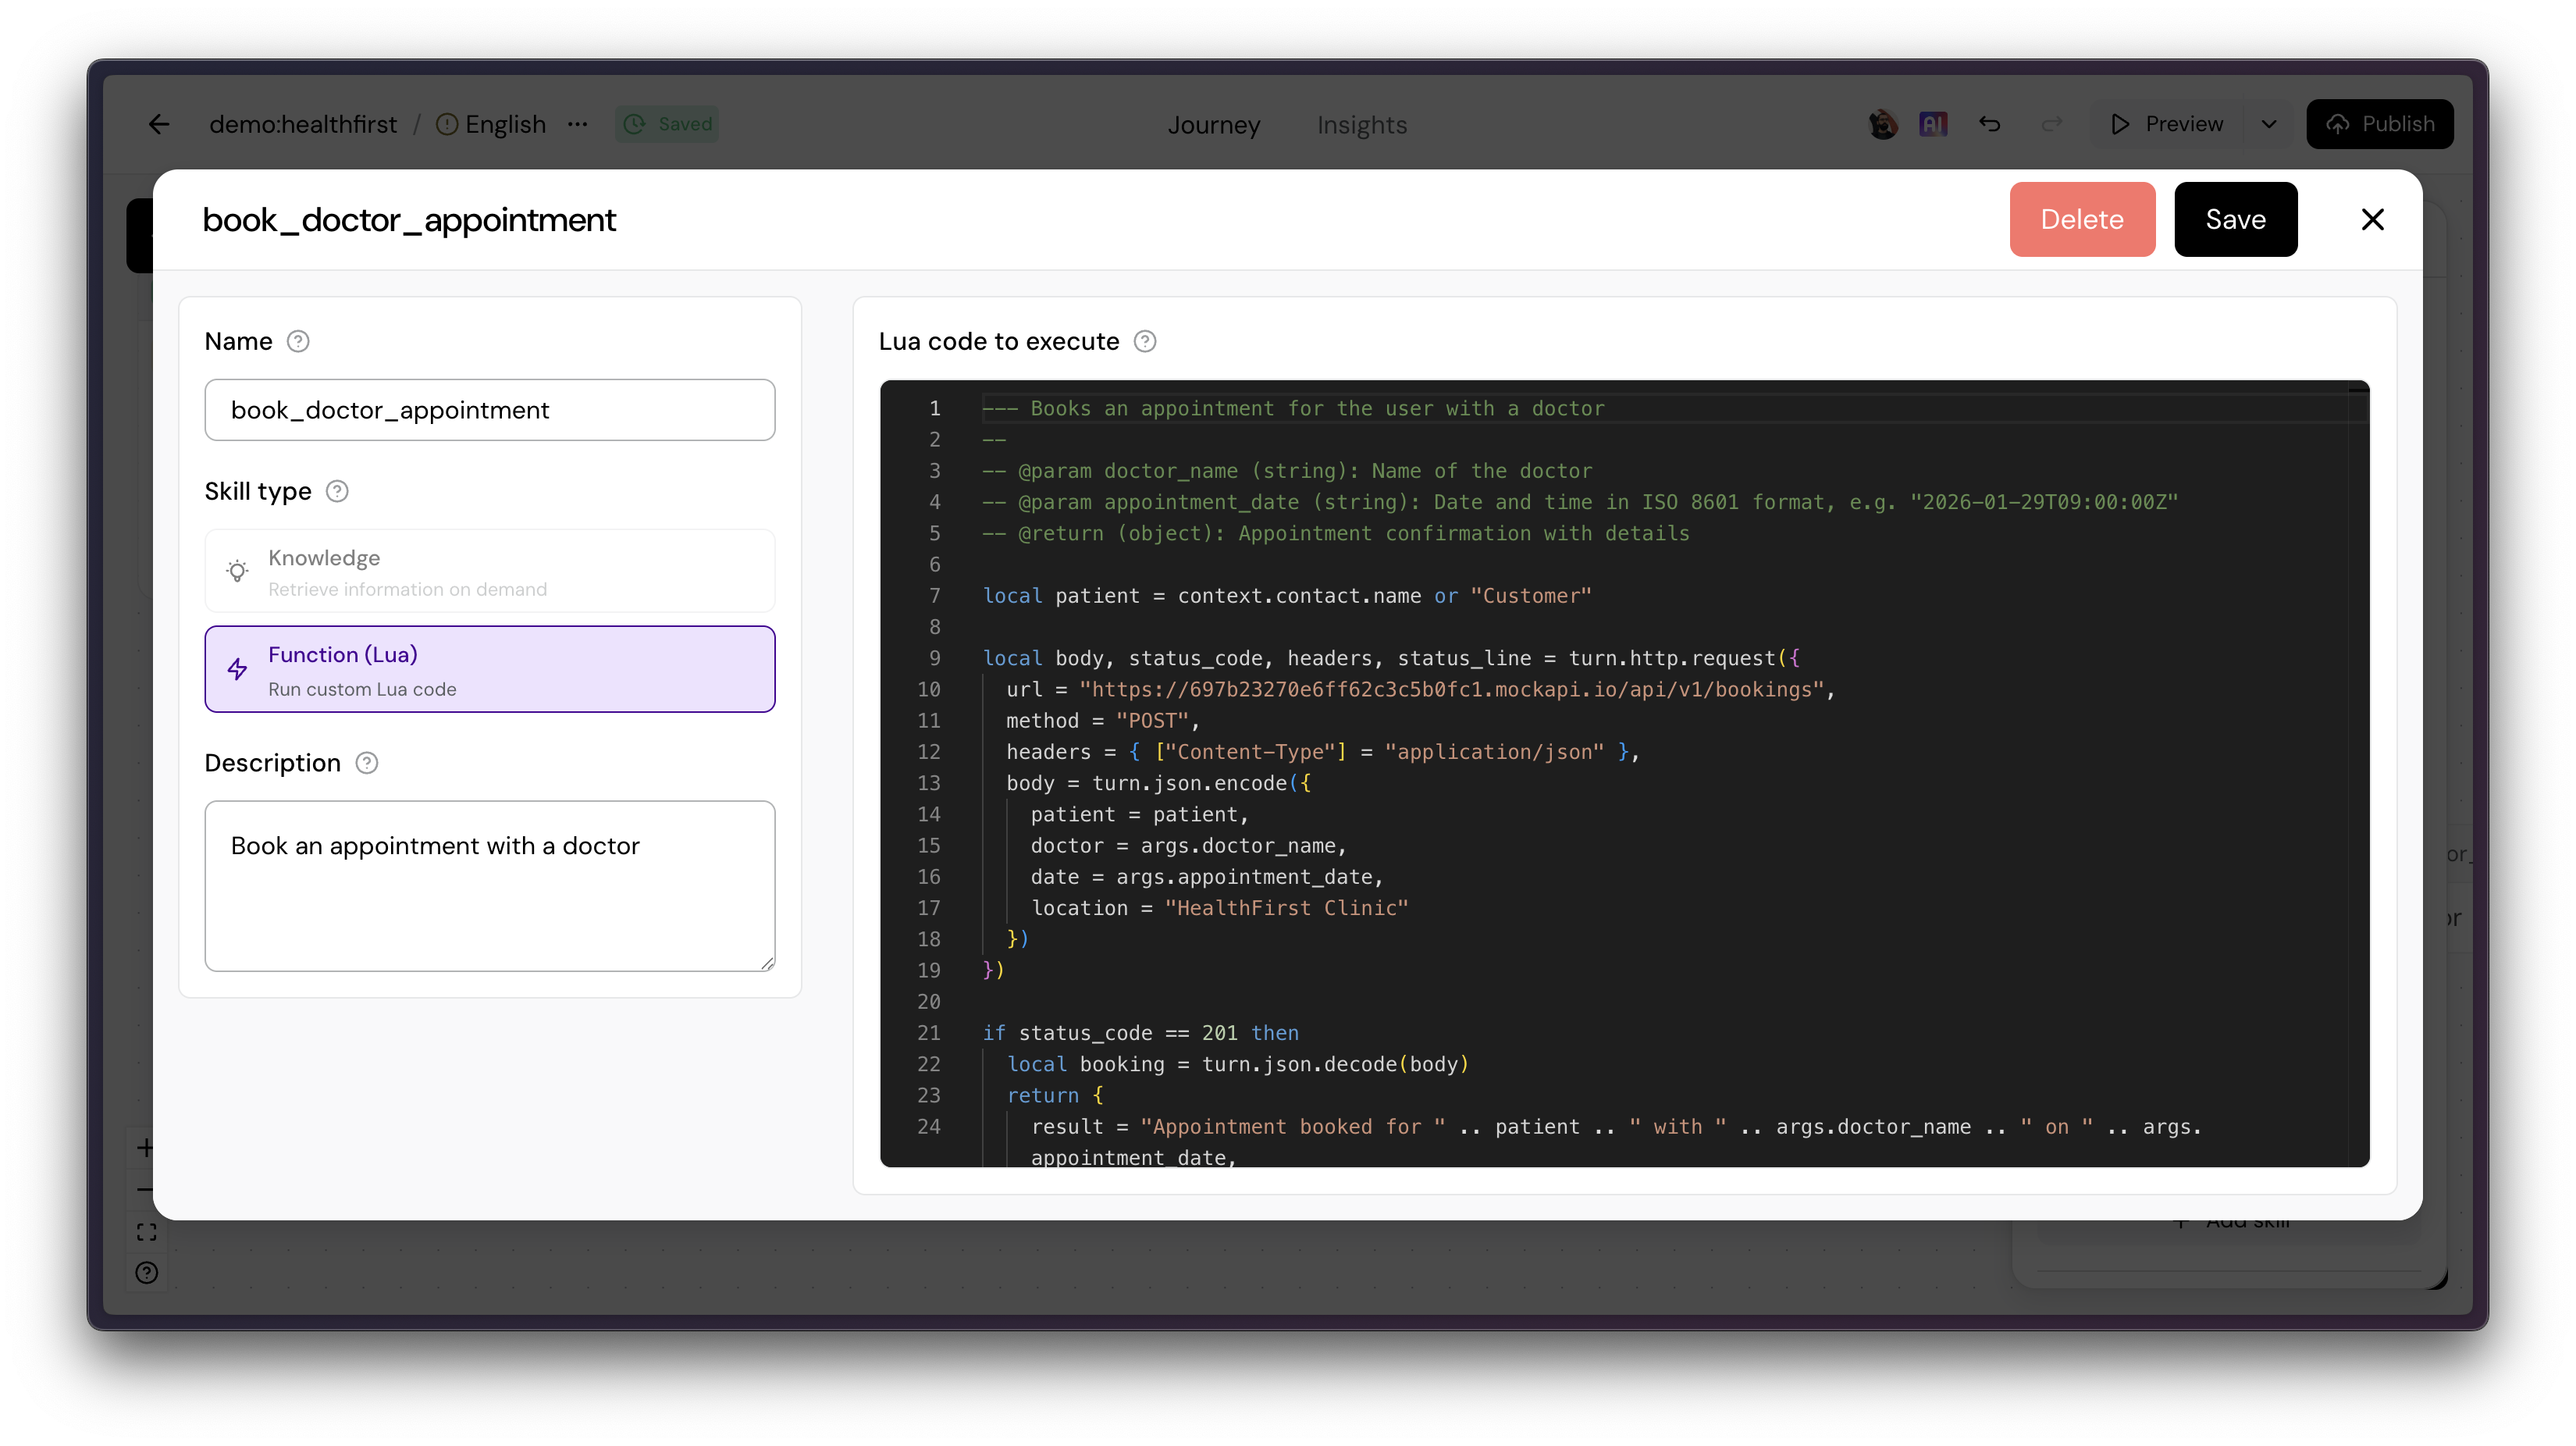Click the help icon beside Skill type
Screen dimensions: 2576x1446
click(x=337, y=491)
